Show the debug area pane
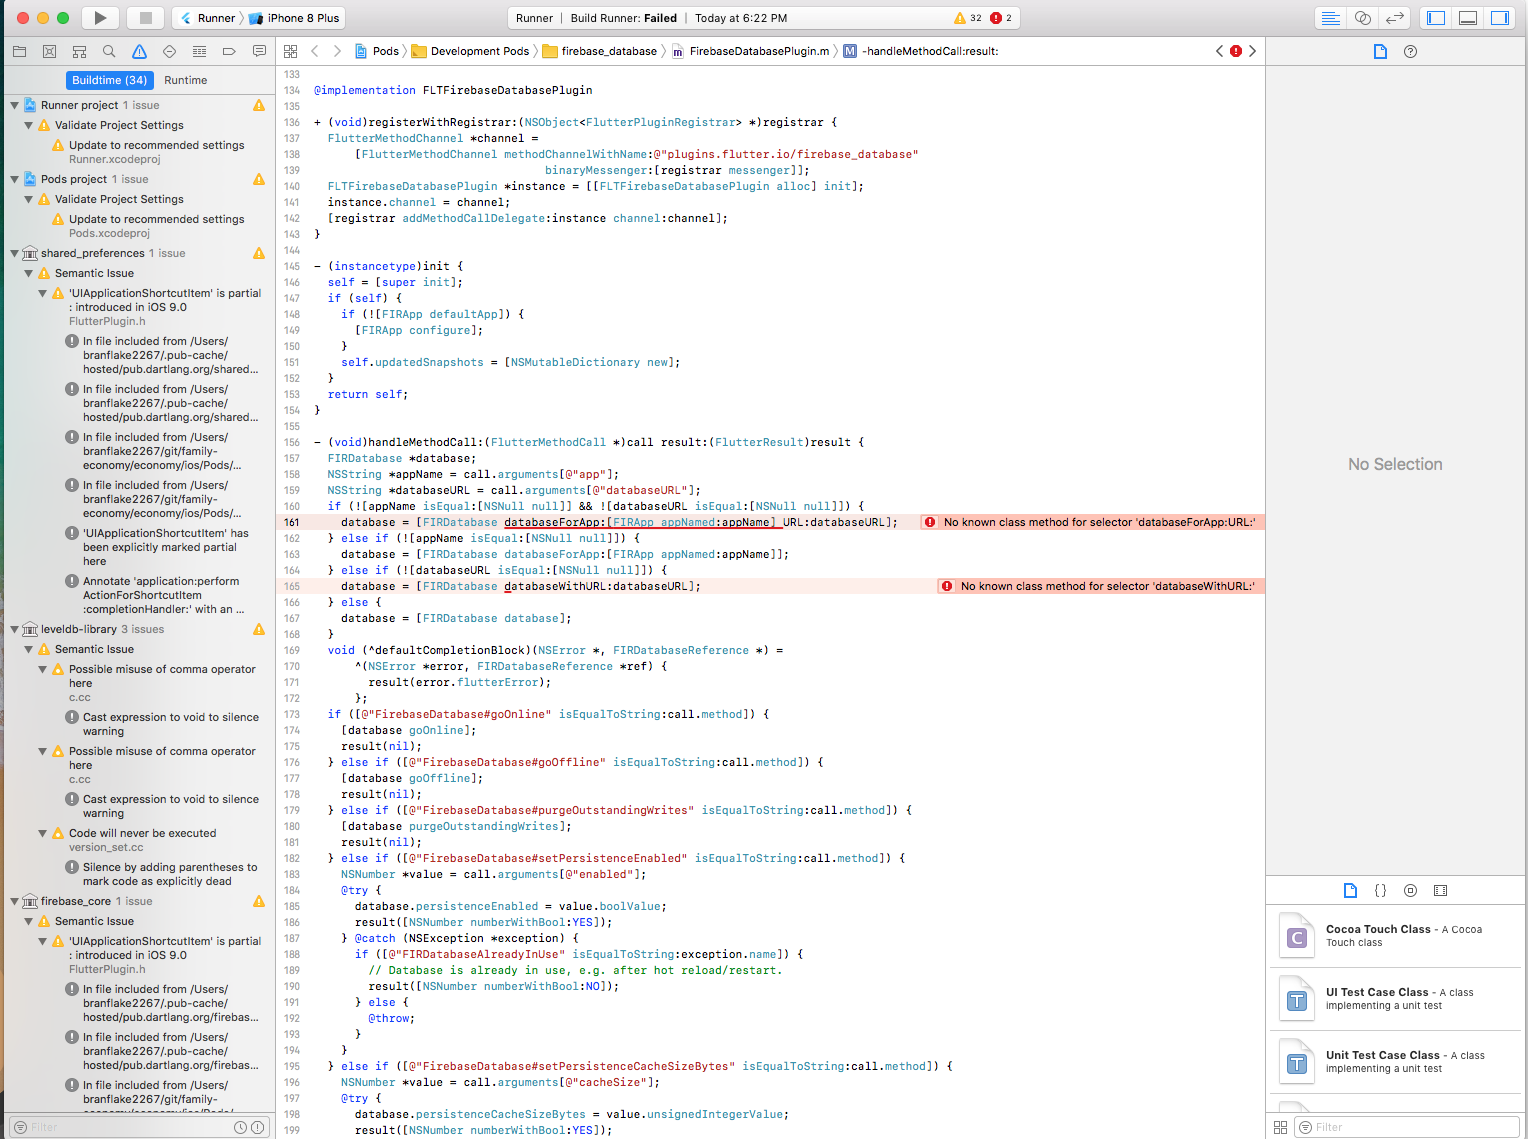This screenshot has height=1139, width=1528. coord(1466,17)
